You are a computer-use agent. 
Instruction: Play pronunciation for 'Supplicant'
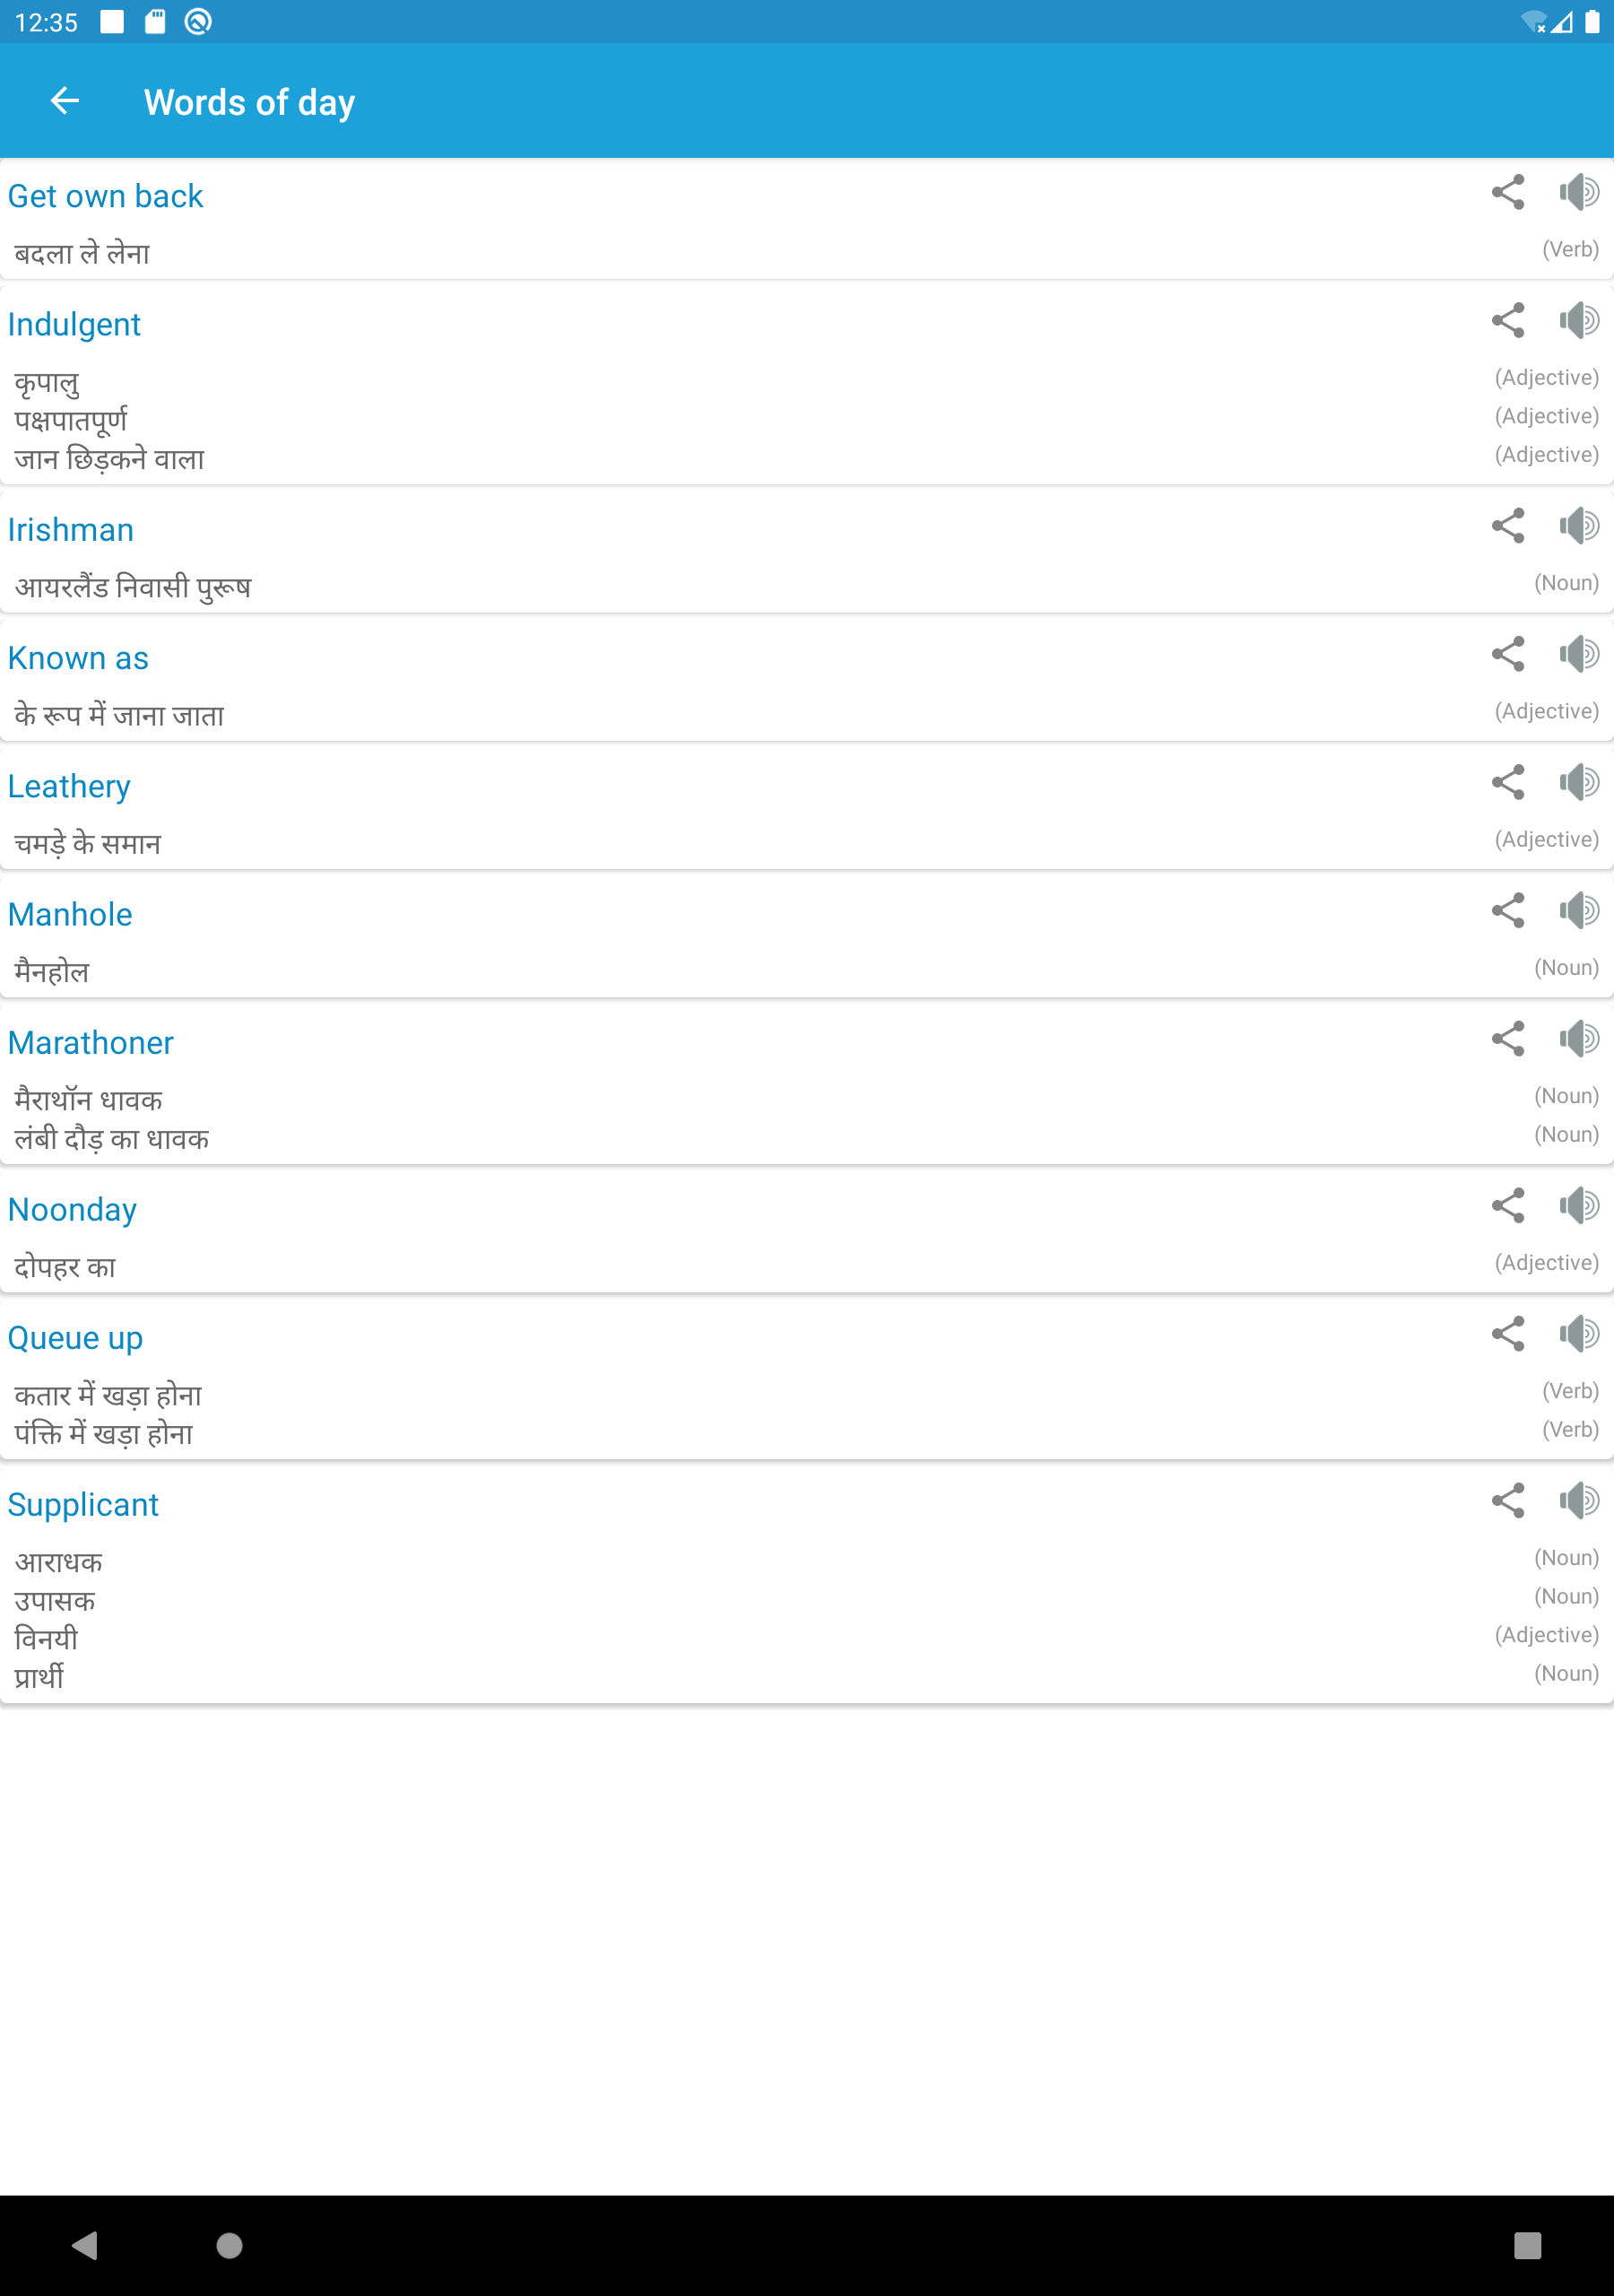[1579, 1501]
